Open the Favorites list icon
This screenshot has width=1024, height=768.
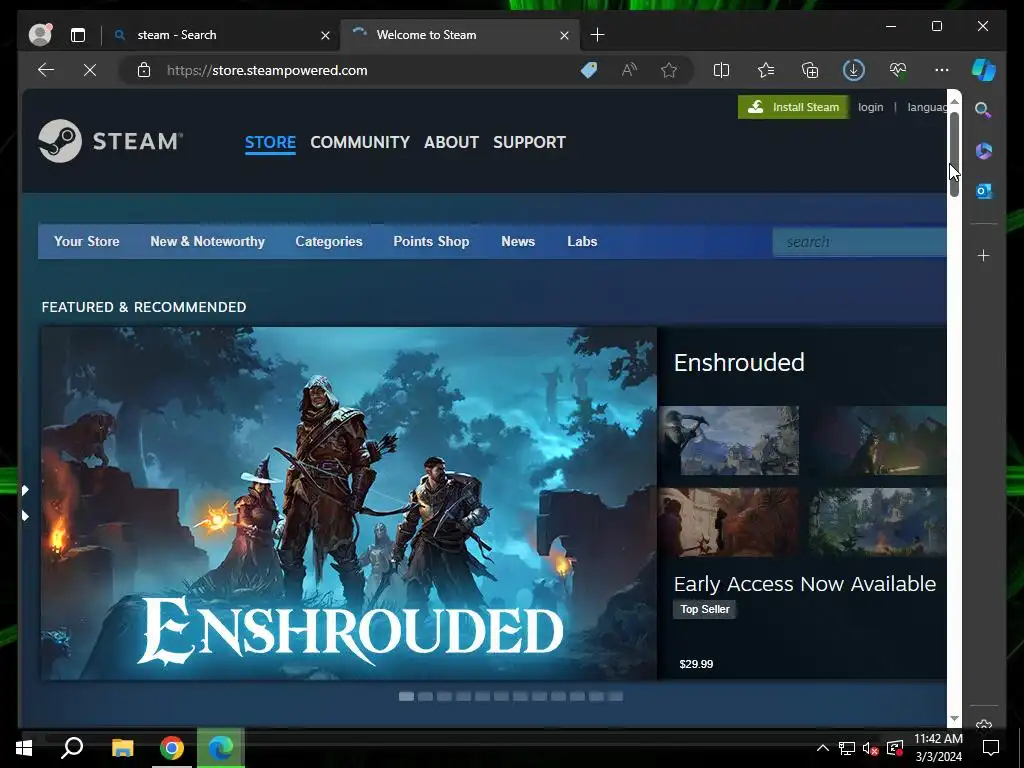(x=766, y=70)
